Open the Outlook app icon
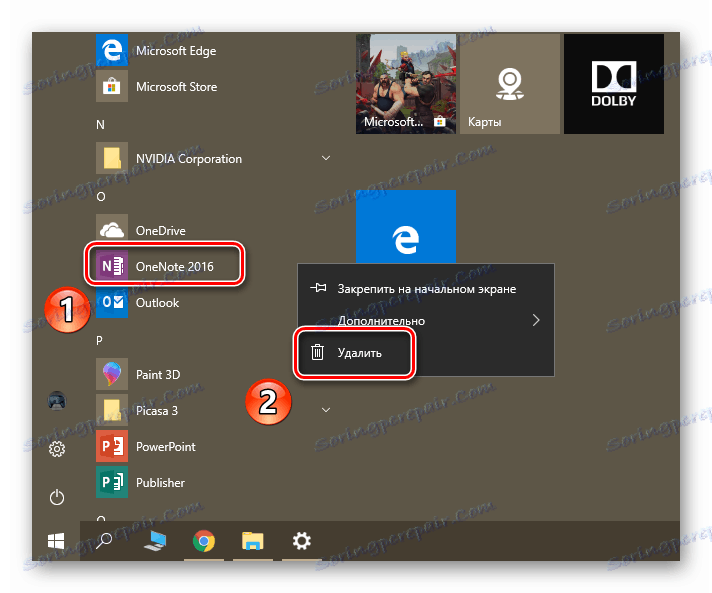This screenshot has height=593, width=712. tap(112, 302)
